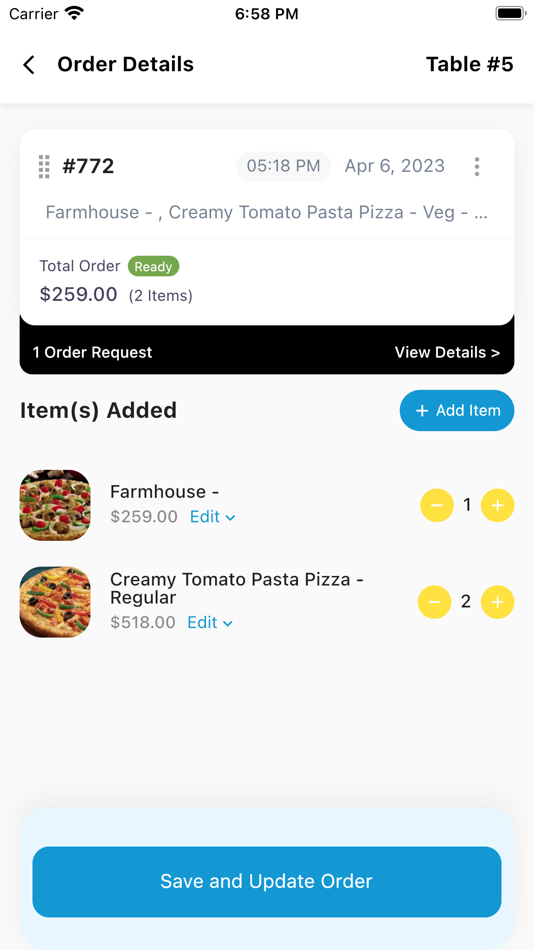The width and height of the screenshot is (534, 950).
Task: Save and Update Order
Action: 267,882
